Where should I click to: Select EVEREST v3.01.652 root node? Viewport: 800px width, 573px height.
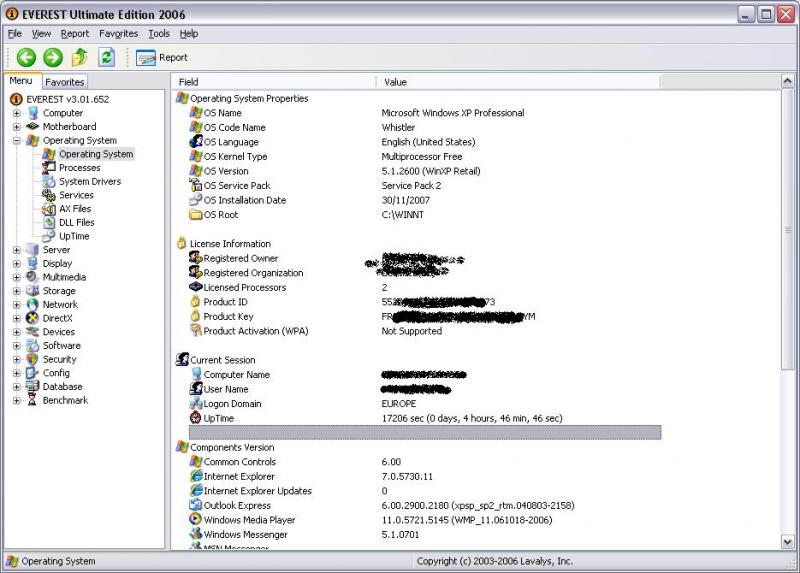coord(67,99)
